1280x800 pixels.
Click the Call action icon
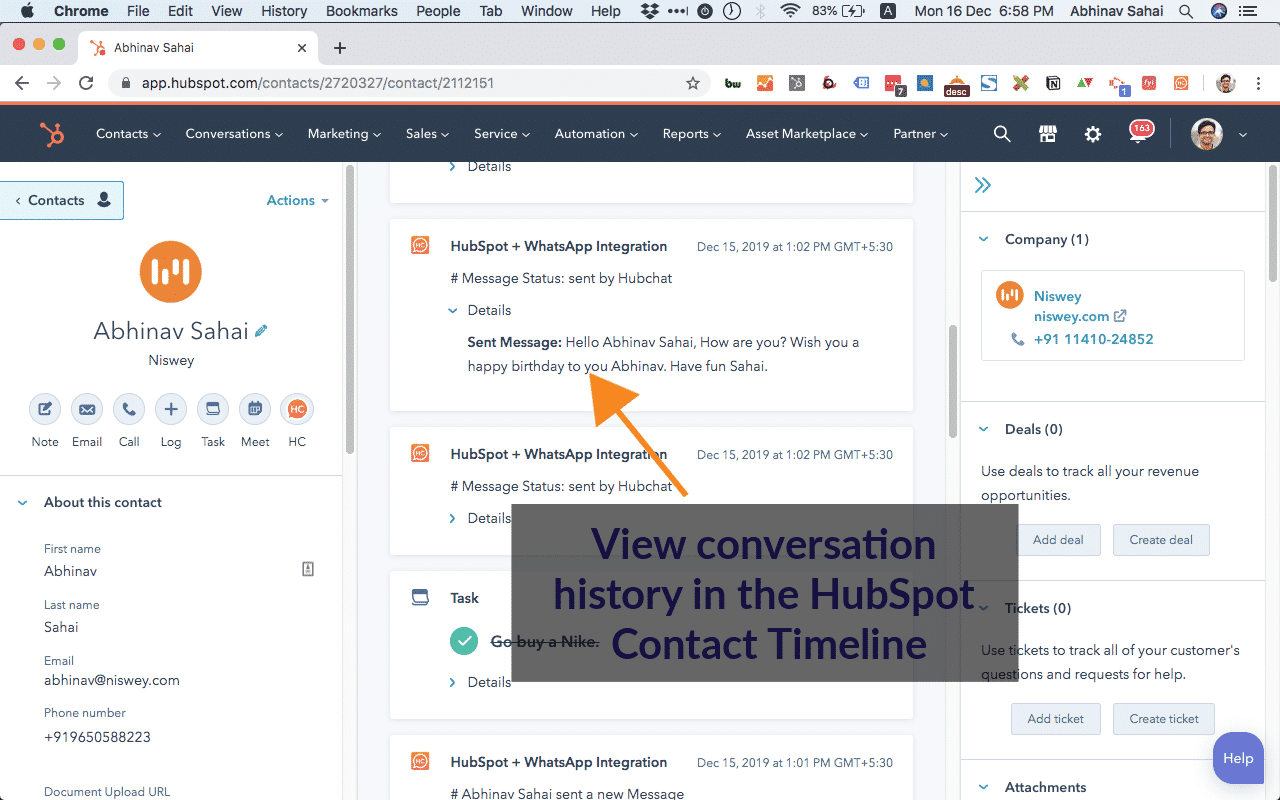129,409
